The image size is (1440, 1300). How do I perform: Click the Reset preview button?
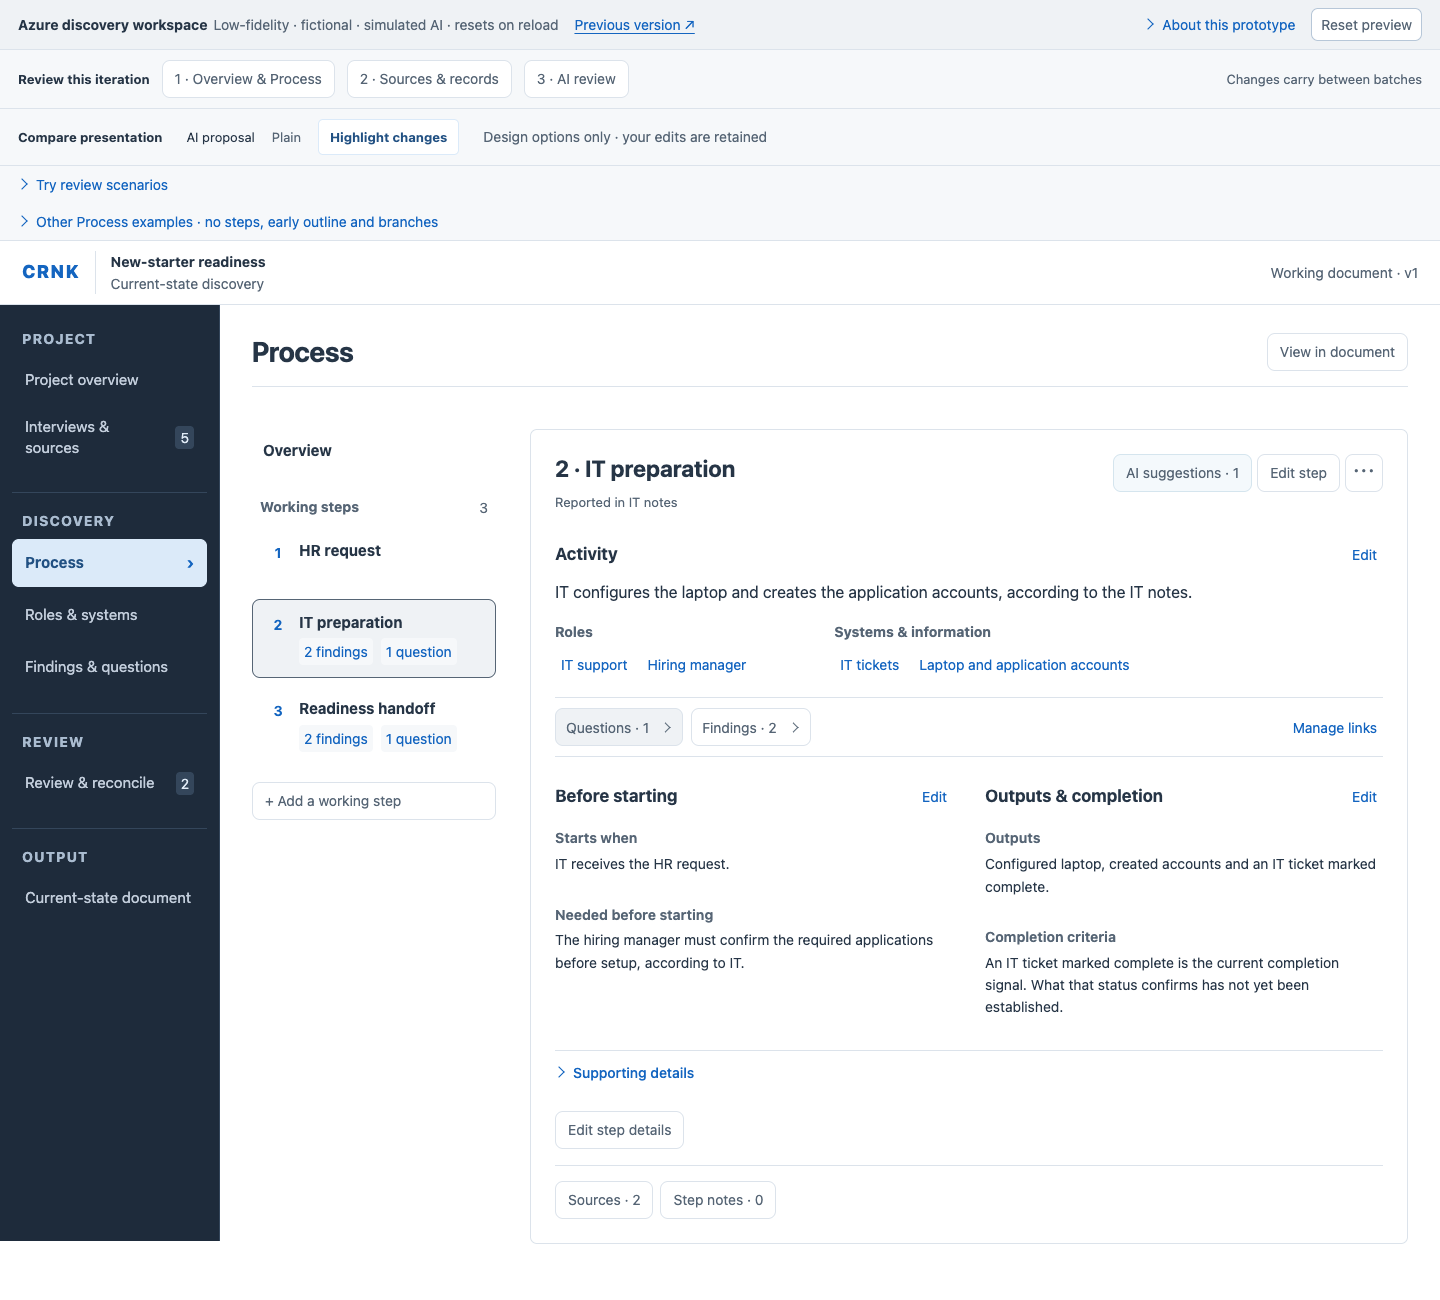click(1366, 25)
